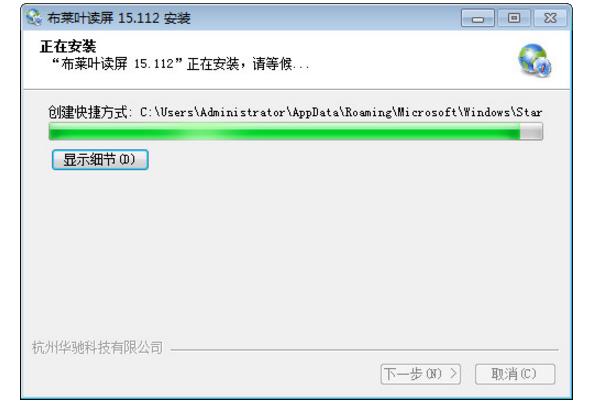The width and height of the screenshot is (603, 401).
Task: Click the green filled portion of progress bar
Action: point(284,131)
